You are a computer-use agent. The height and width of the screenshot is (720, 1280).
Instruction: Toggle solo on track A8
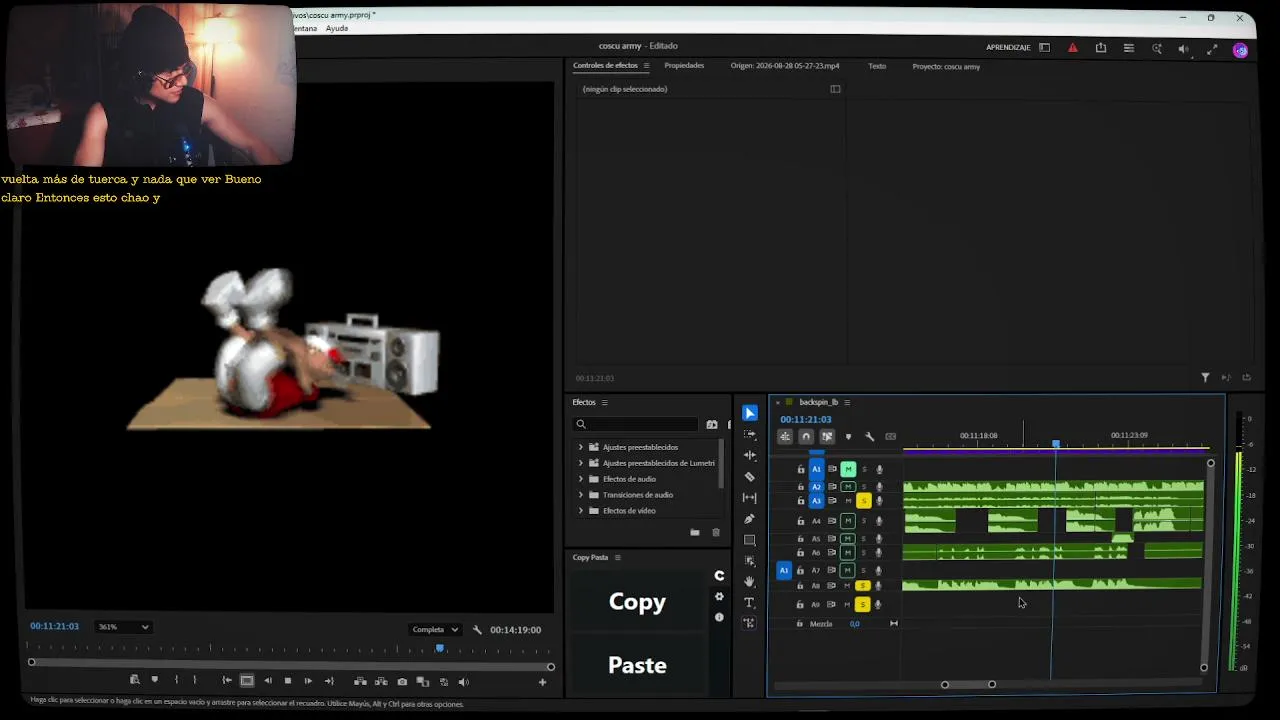coord(863,586)
